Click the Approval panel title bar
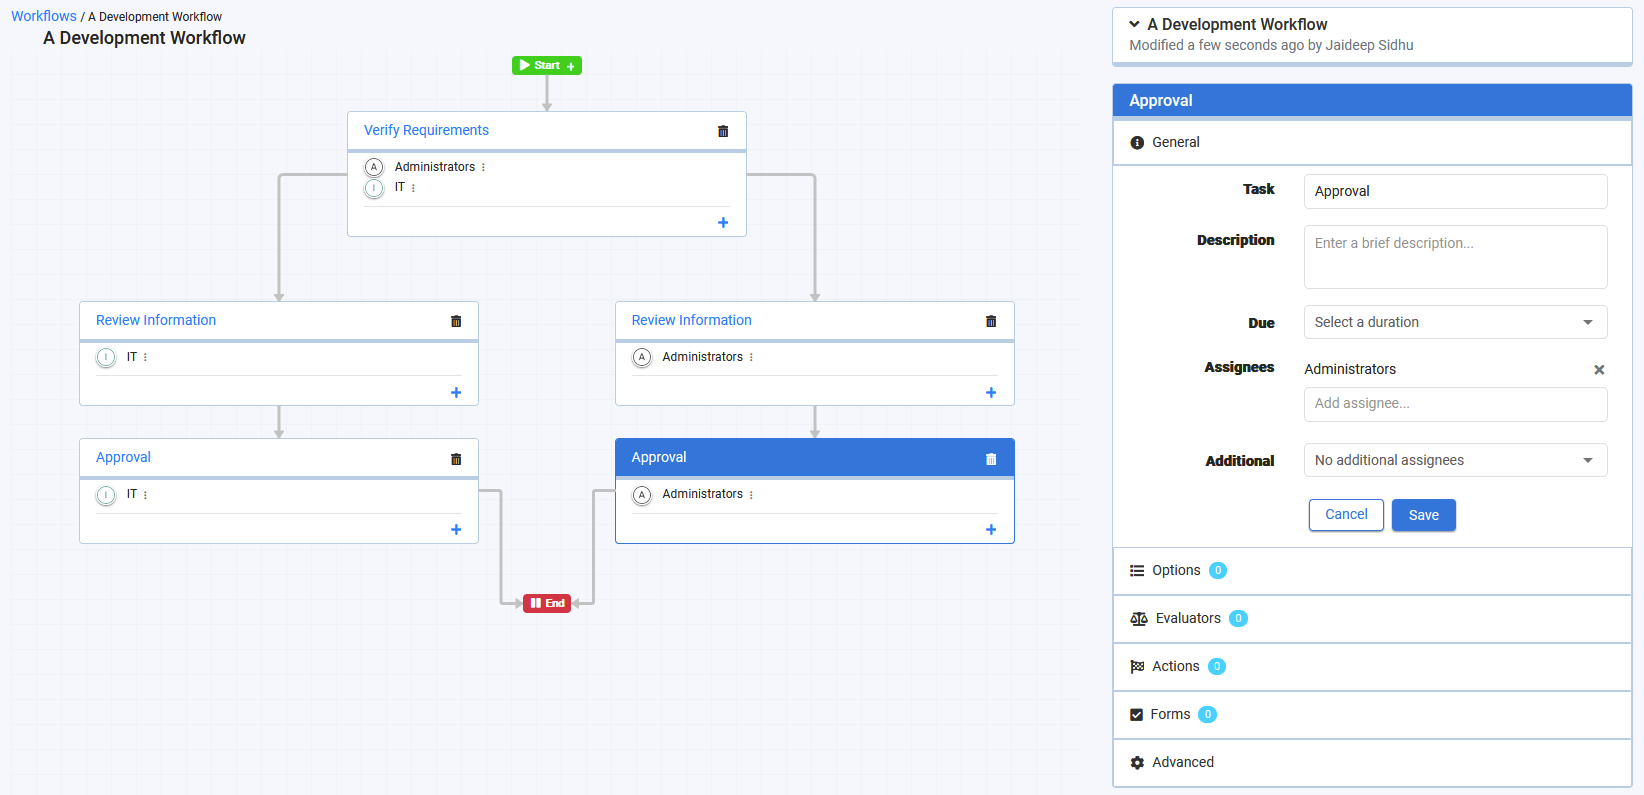 pyautogui.click(x=1372, y=100)
